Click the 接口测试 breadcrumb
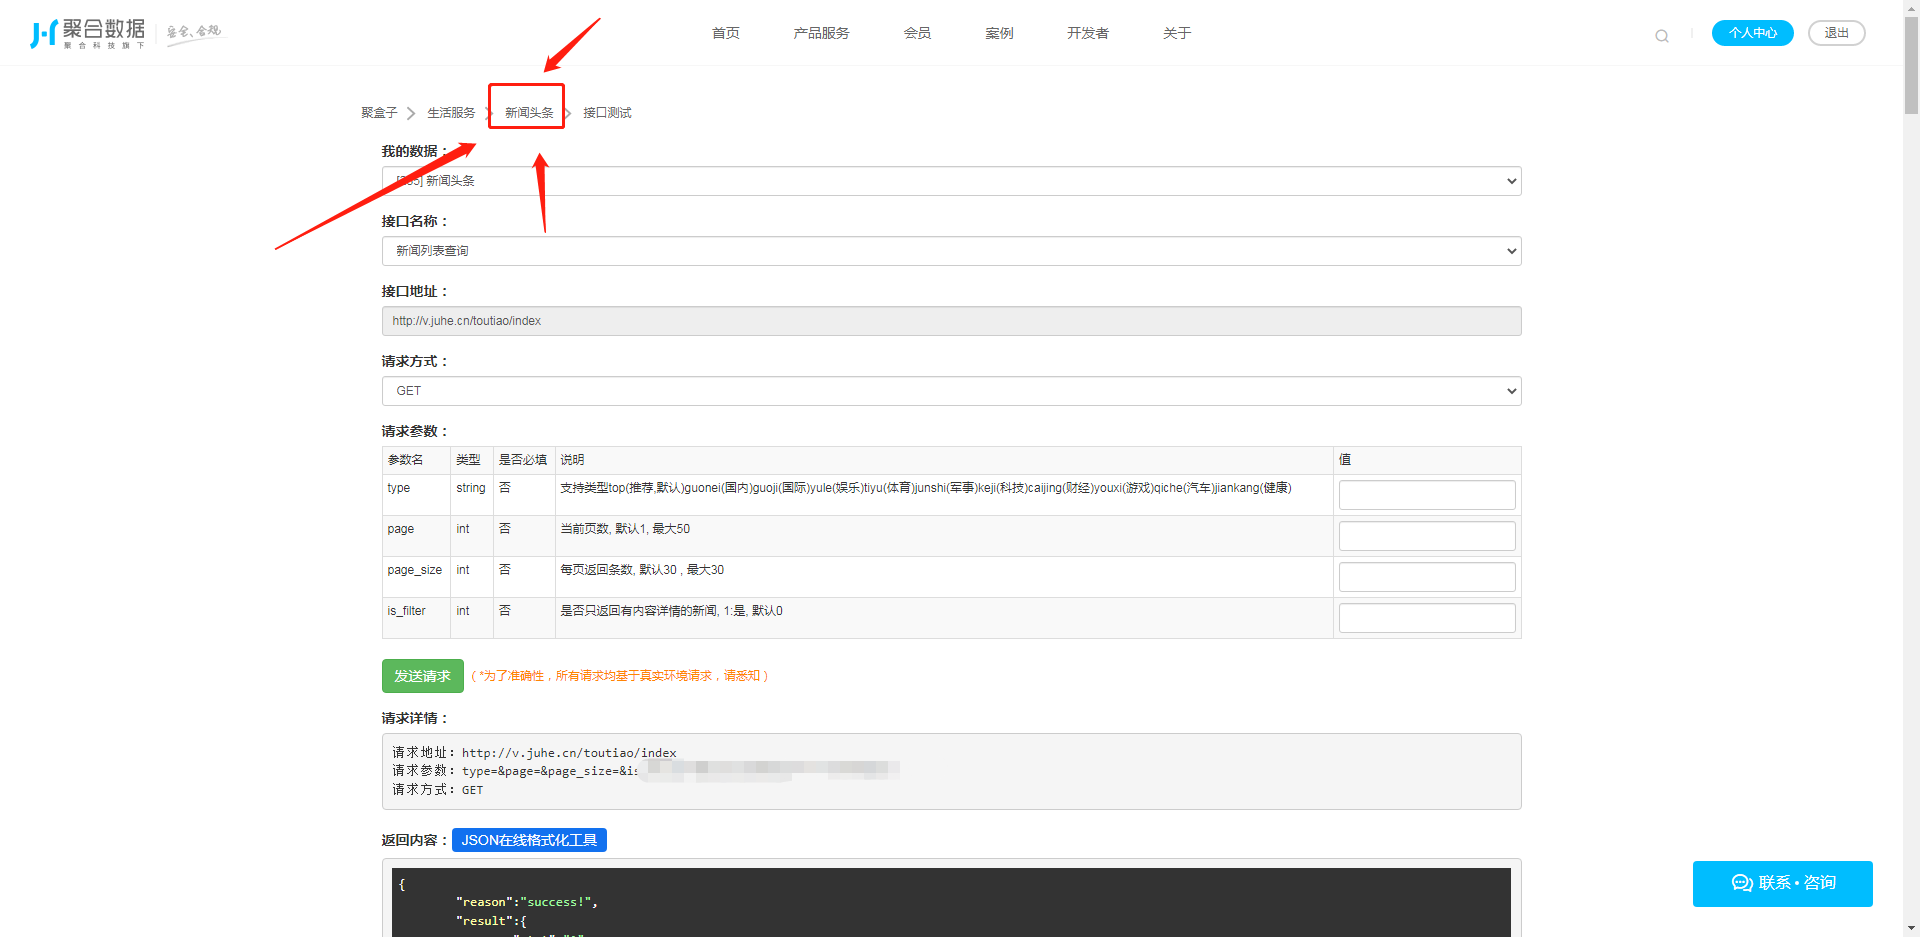The image size is (1920, 937). (607, 113)
